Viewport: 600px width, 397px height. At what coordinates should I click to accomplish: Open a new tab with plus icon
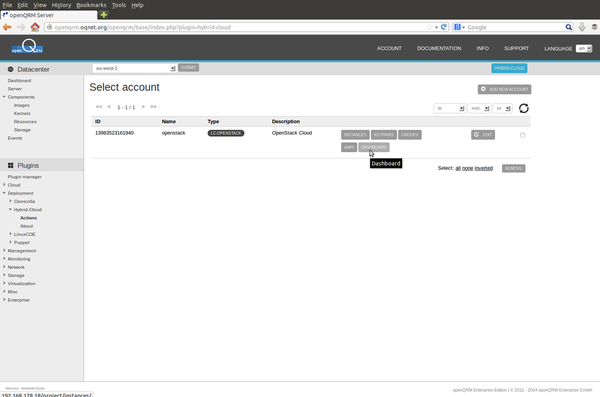pyautogui.click(x=104, y=15)
